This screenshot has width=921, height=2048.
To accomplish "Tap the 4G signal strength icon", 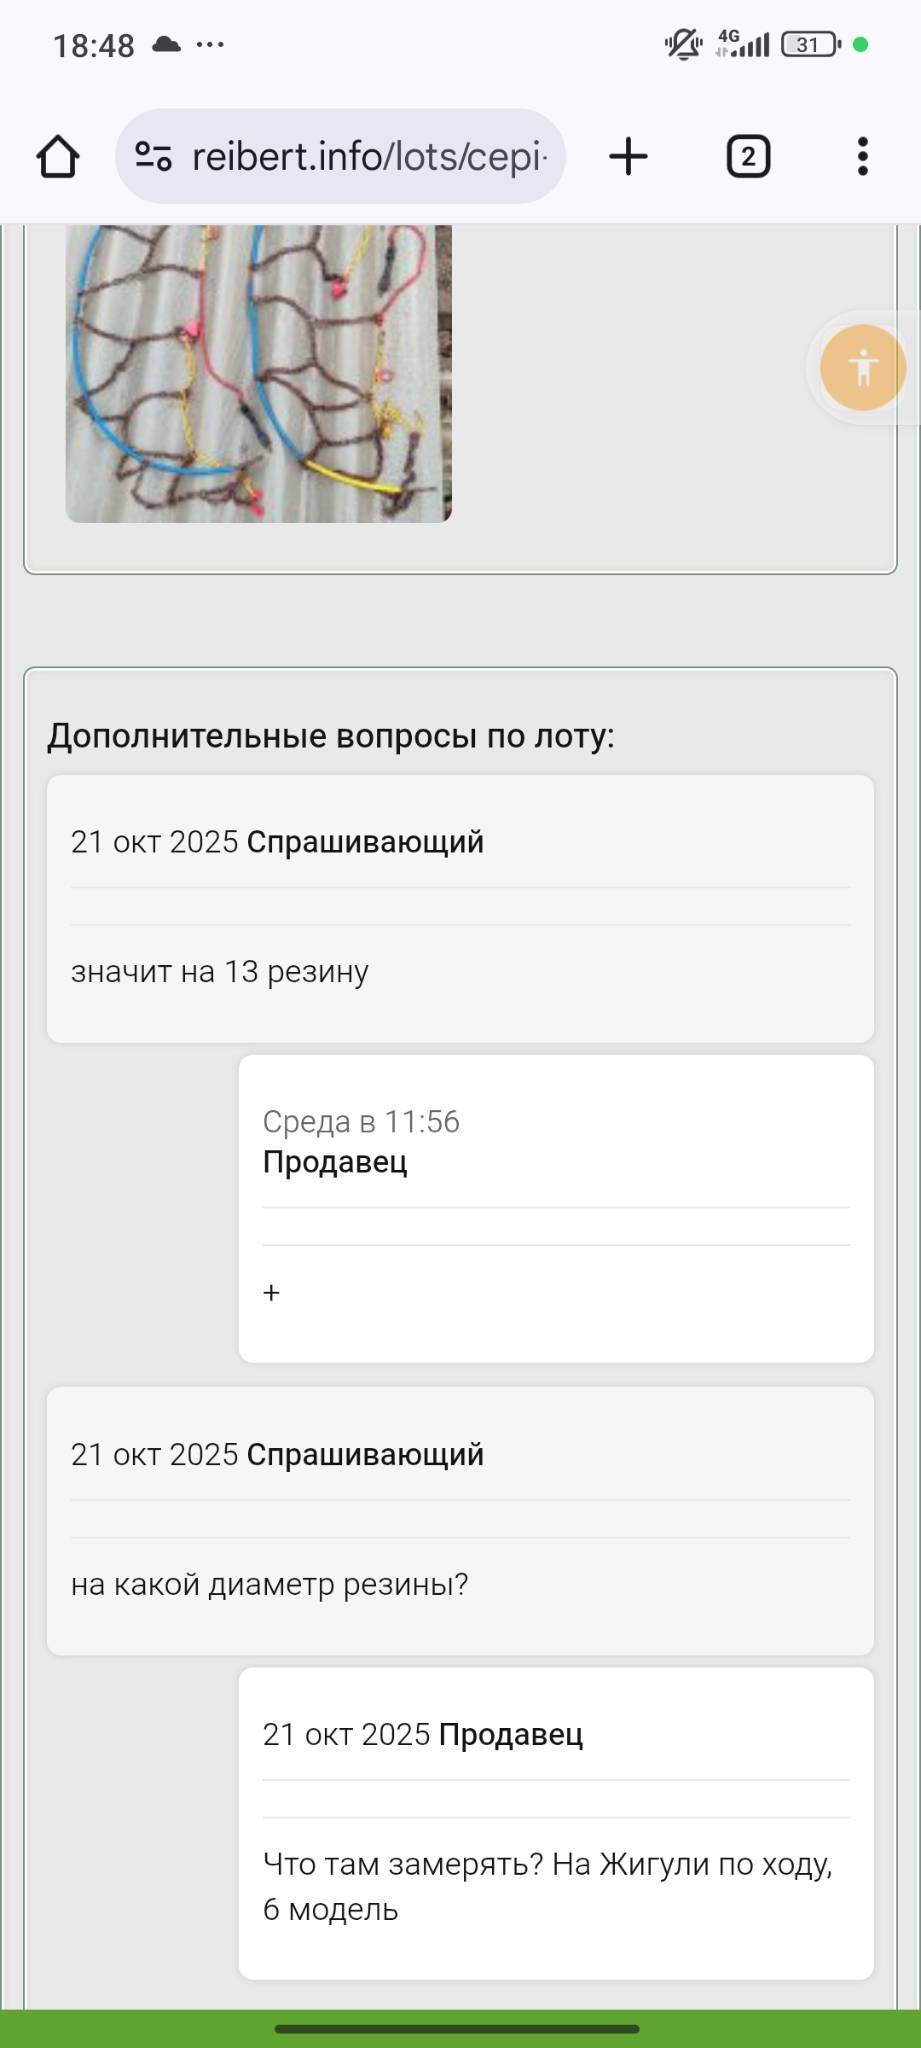I will click(742, 45).
